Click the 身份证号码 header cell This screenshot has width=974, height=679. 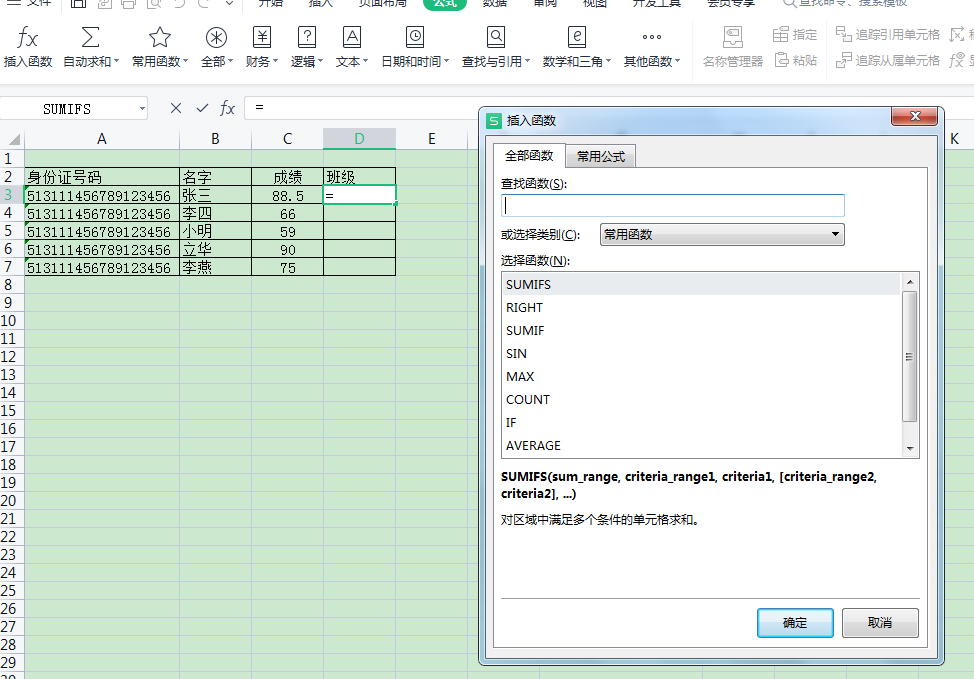[x=102, y=177]
